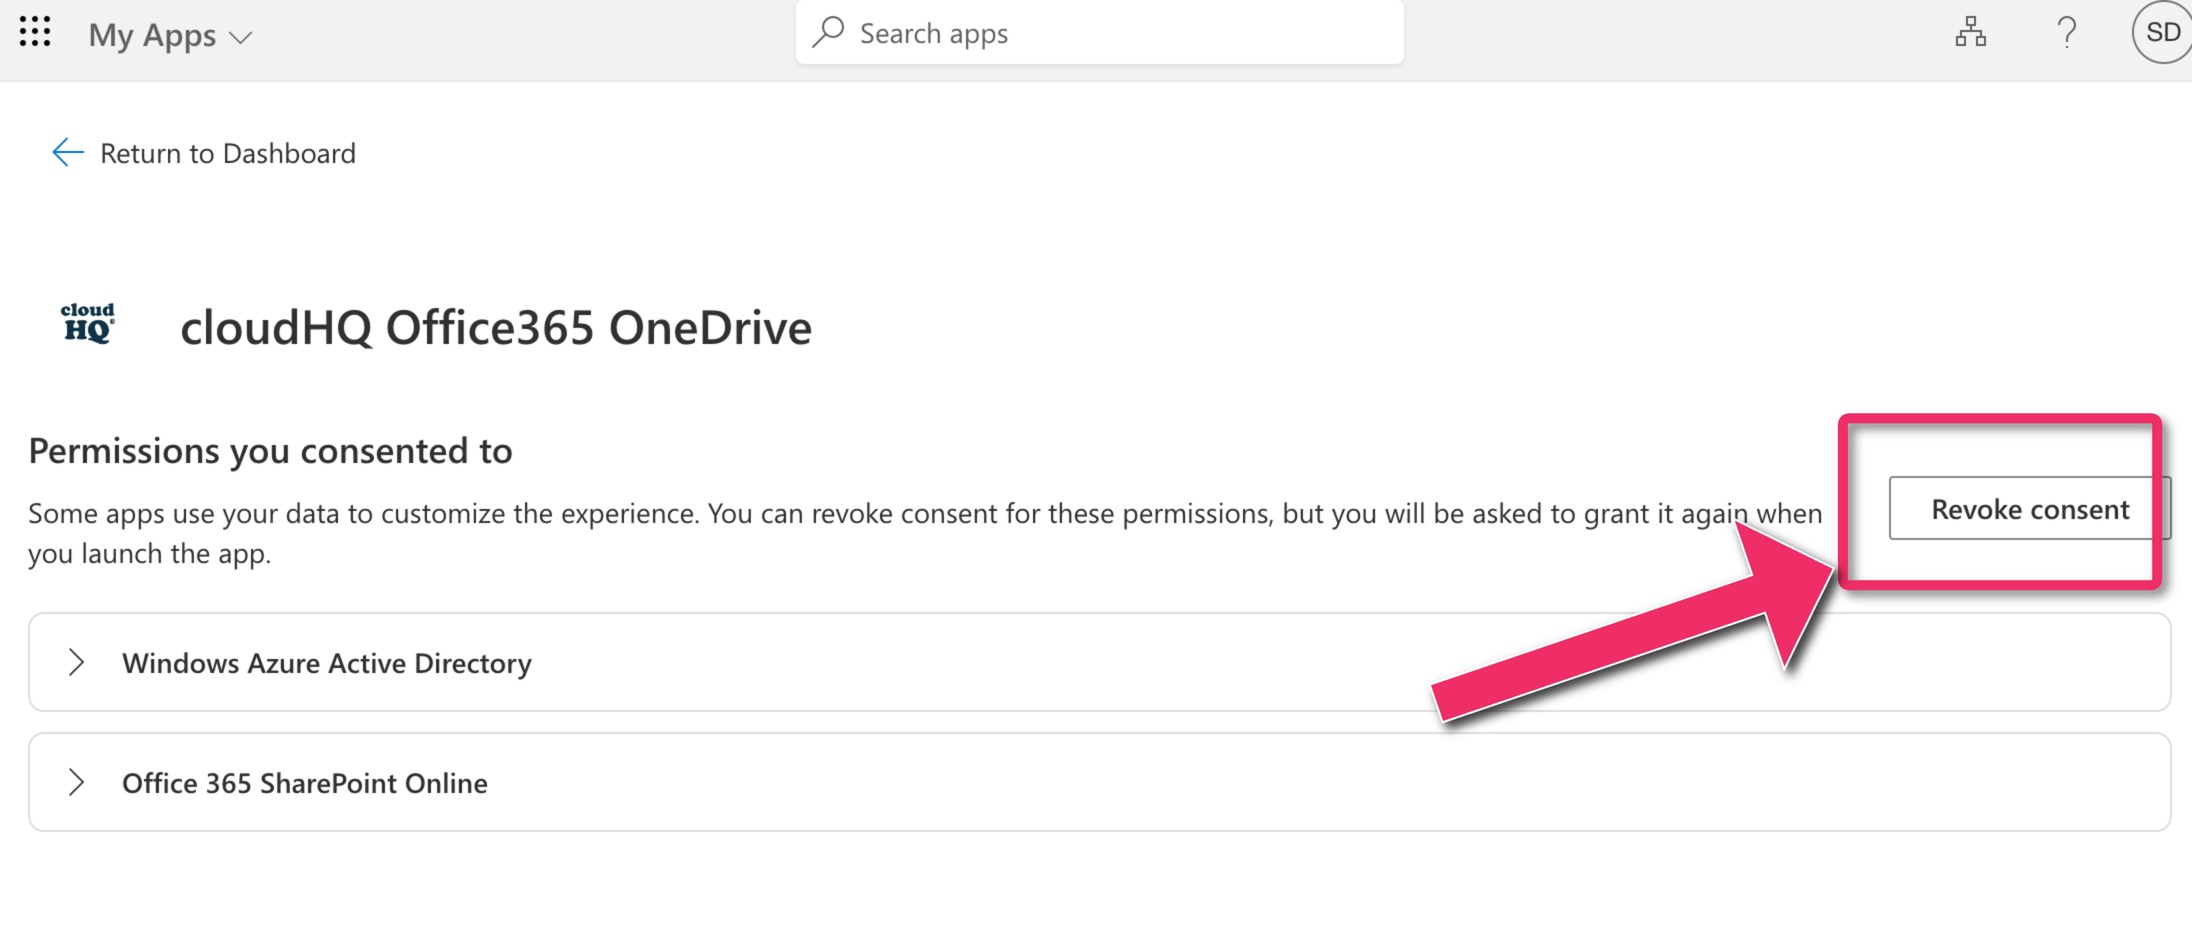2192x926 pixels.
Task: Select the Office 365 SharePoint Online row
Action: click(x=1099, y=782)
